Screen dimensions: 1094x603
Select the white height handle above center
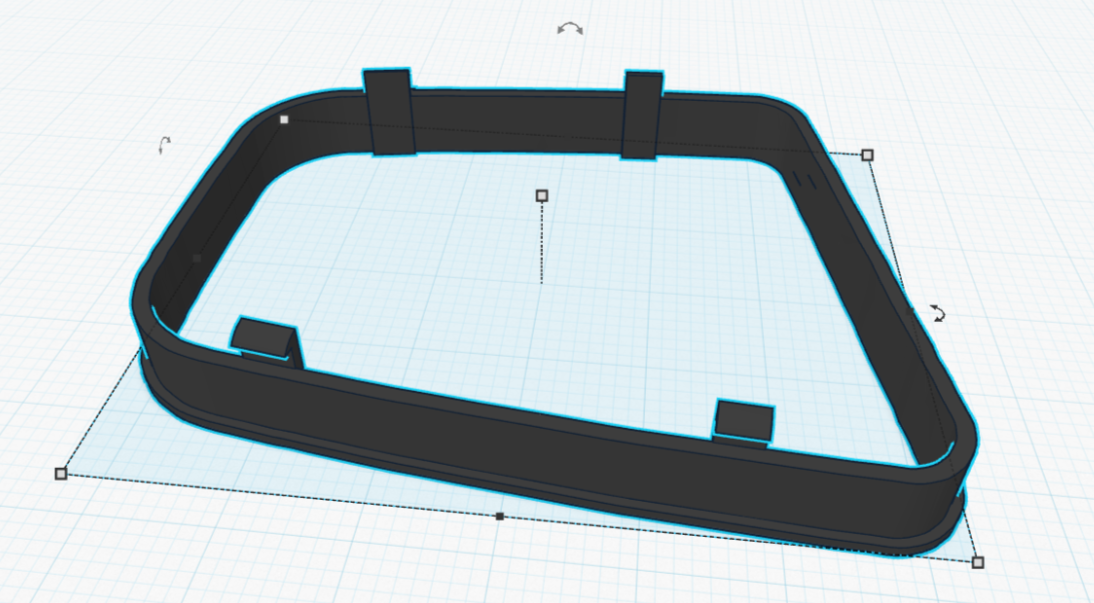542,195
